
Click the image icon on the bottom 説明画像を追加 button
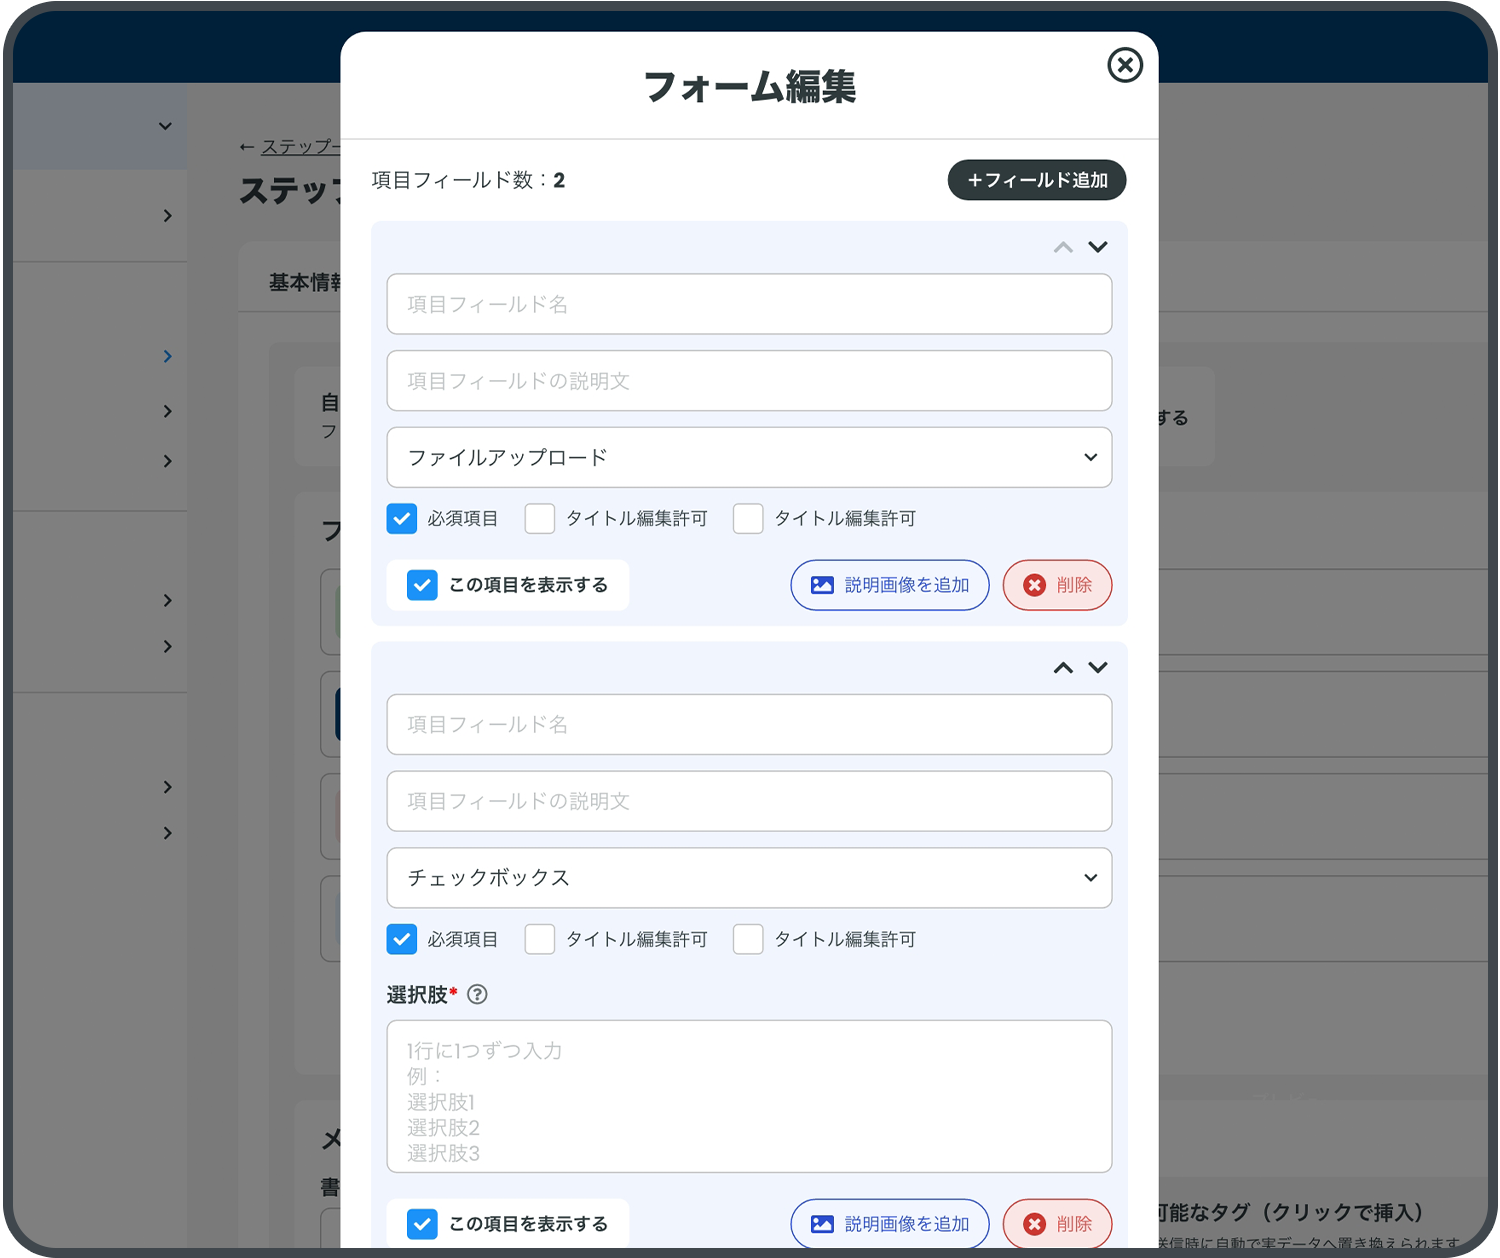click(822, 1223)
